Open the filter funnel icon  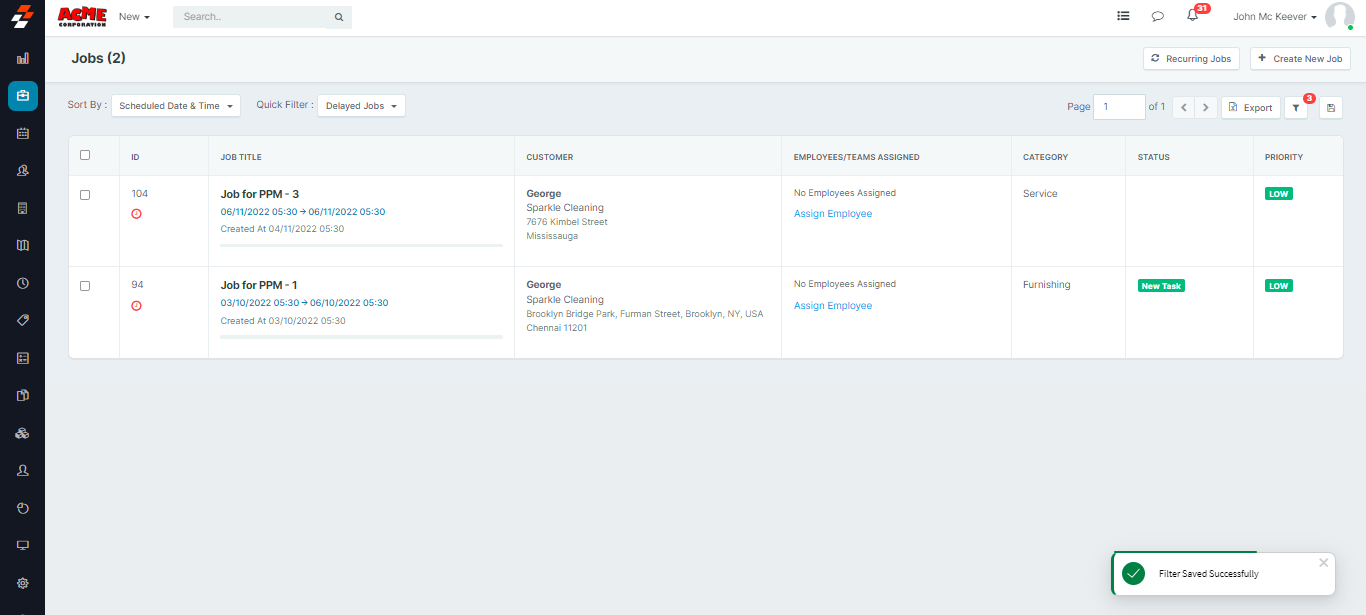[x=1295, y=108]
